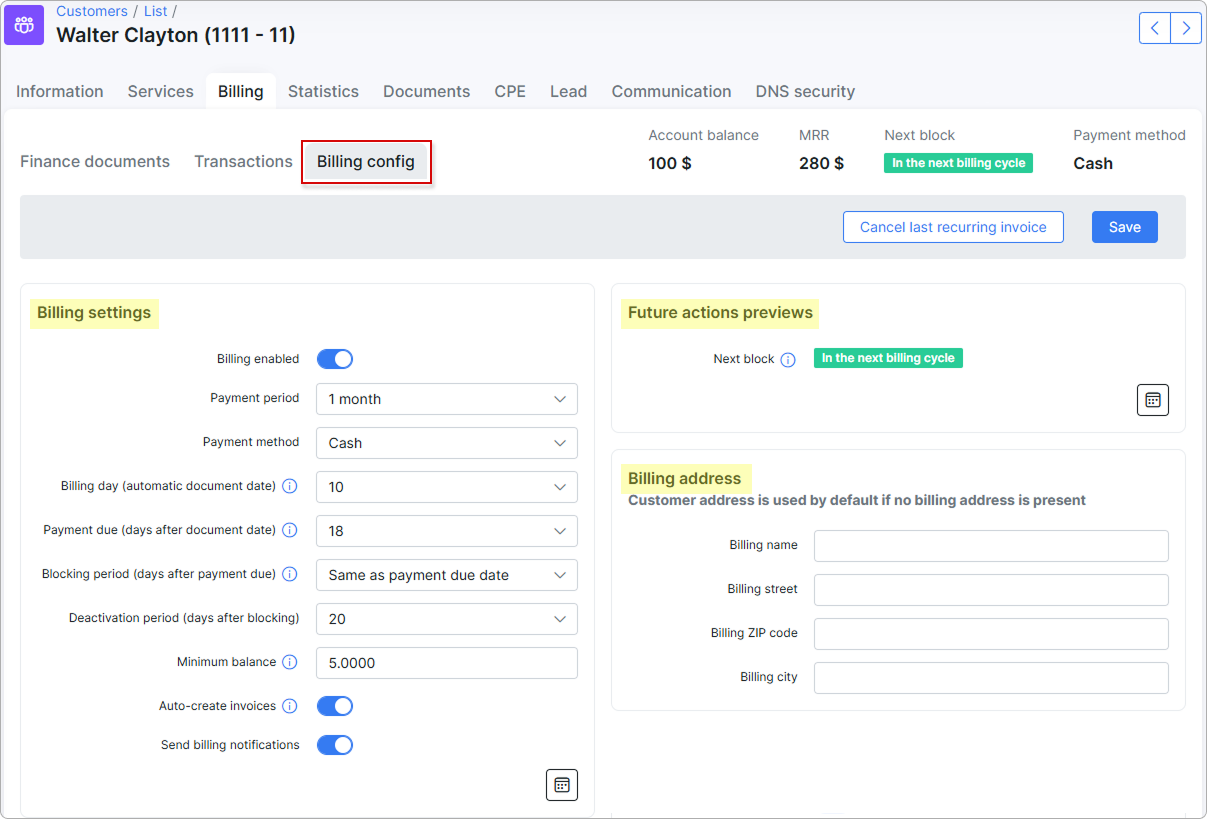Switch to the Communication tab
This screenshot has height=819, width=1207.
[671, 91]
